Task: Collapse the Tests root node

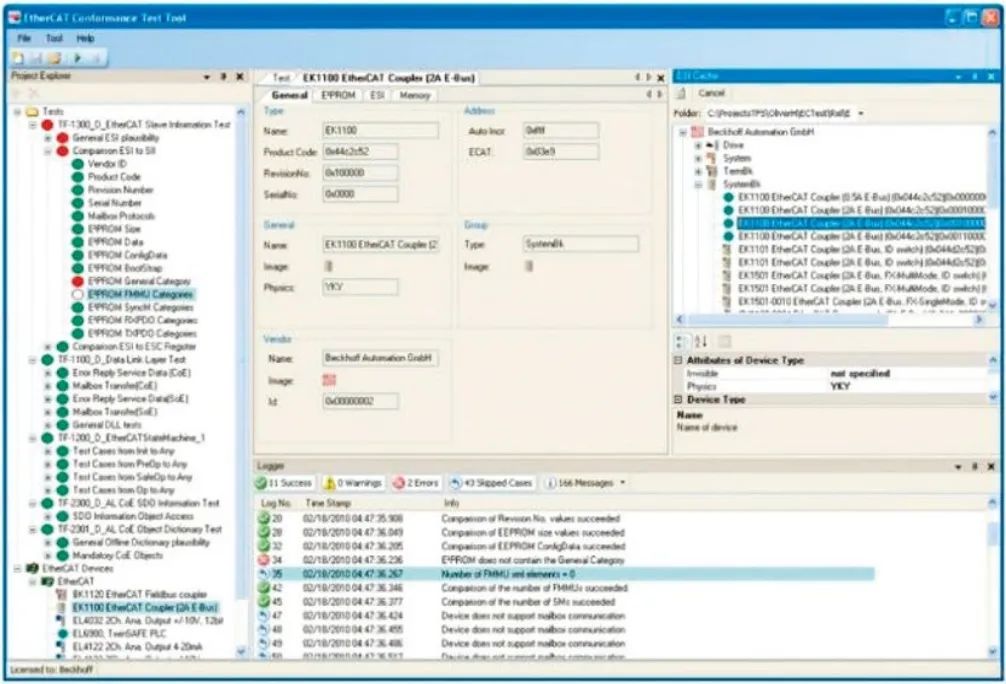Action: coord(17,112)
